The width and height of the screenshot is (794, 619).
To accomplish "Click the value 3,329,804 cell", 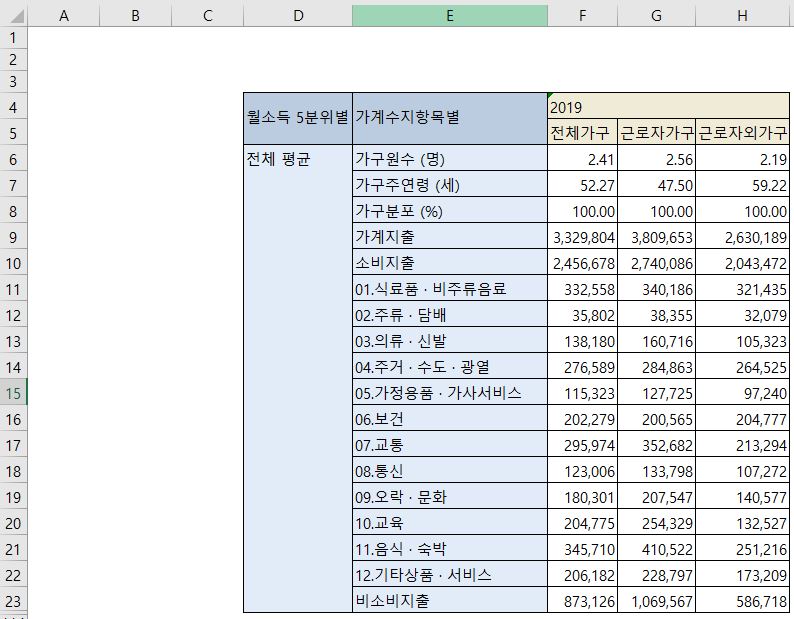I will (582, 237).
